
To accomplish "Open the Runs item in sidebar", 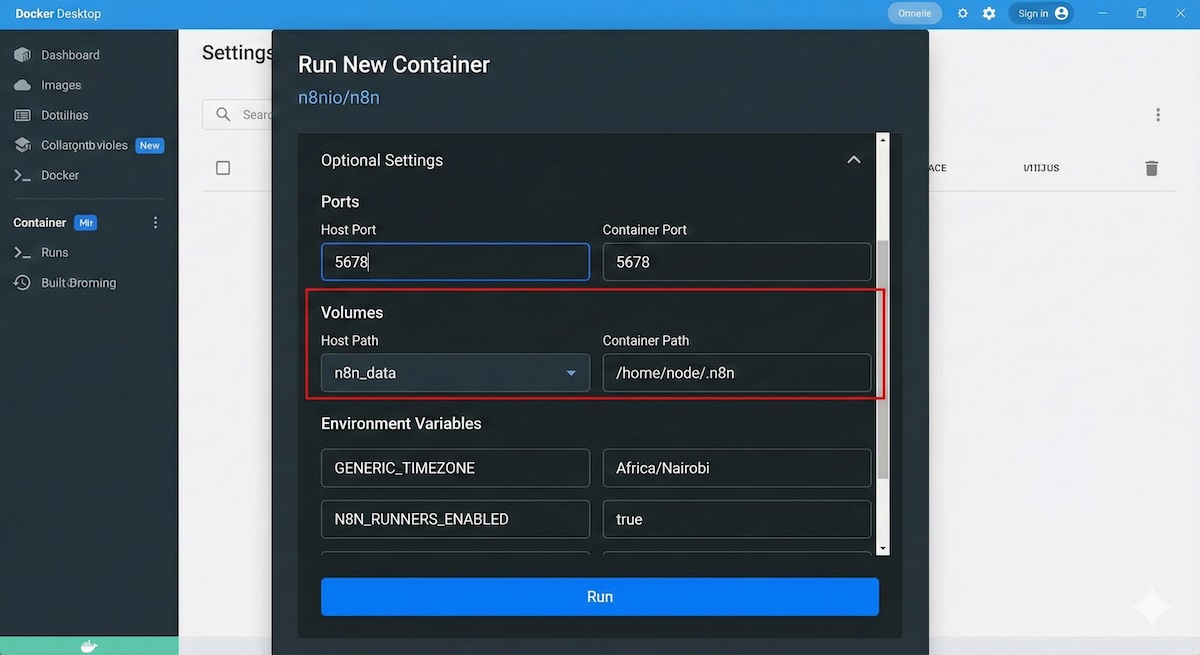I will (x=54, y=253).
